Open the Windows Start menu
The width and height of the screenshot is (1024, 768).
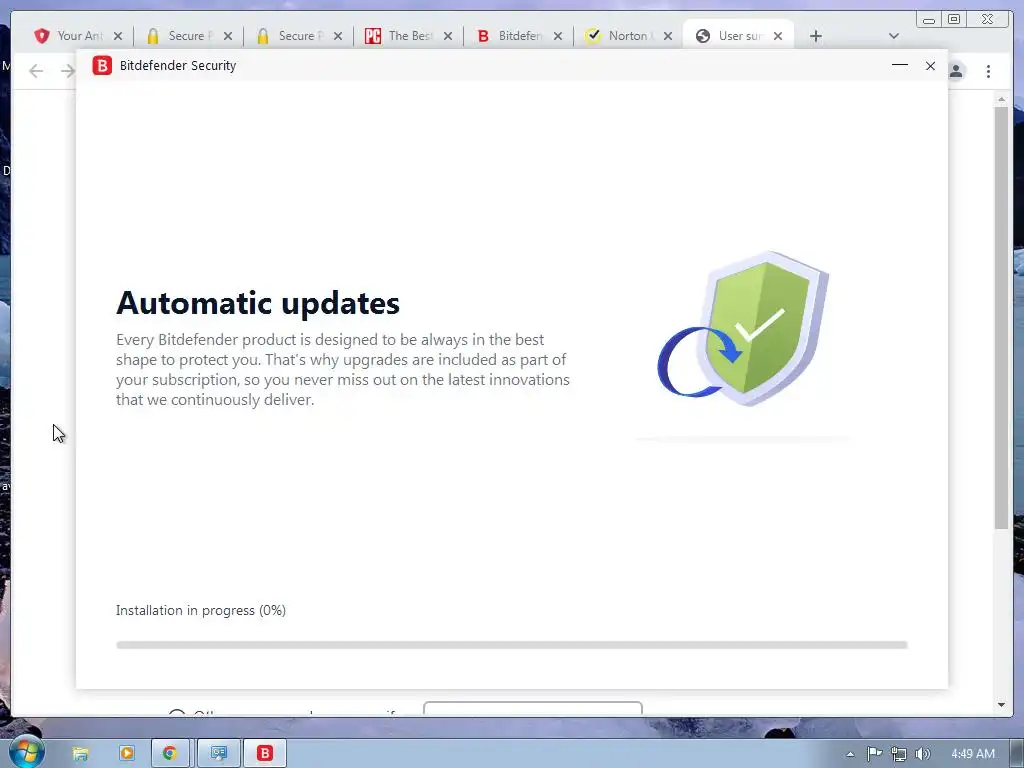tap(25, 752)
